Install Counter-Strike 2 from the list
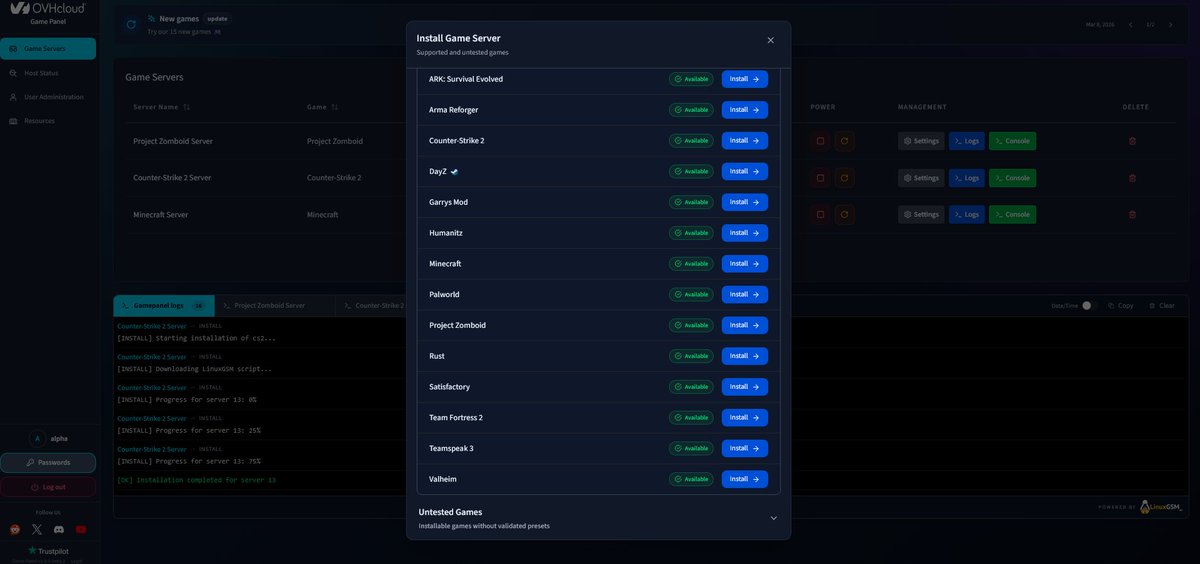The image size is (1200, 564). pos(745,141)
